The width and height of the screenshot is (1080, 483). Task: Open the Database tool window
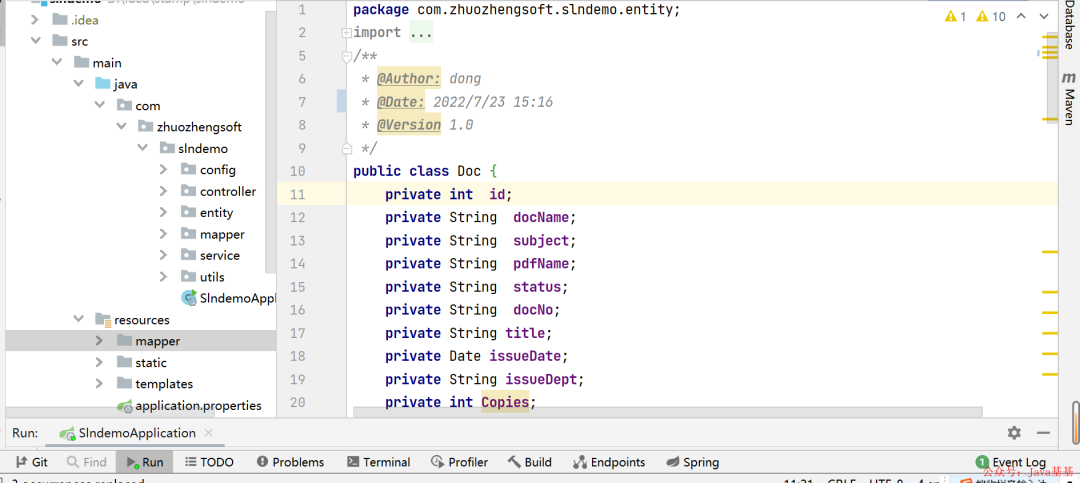[x=1069, y=26]
